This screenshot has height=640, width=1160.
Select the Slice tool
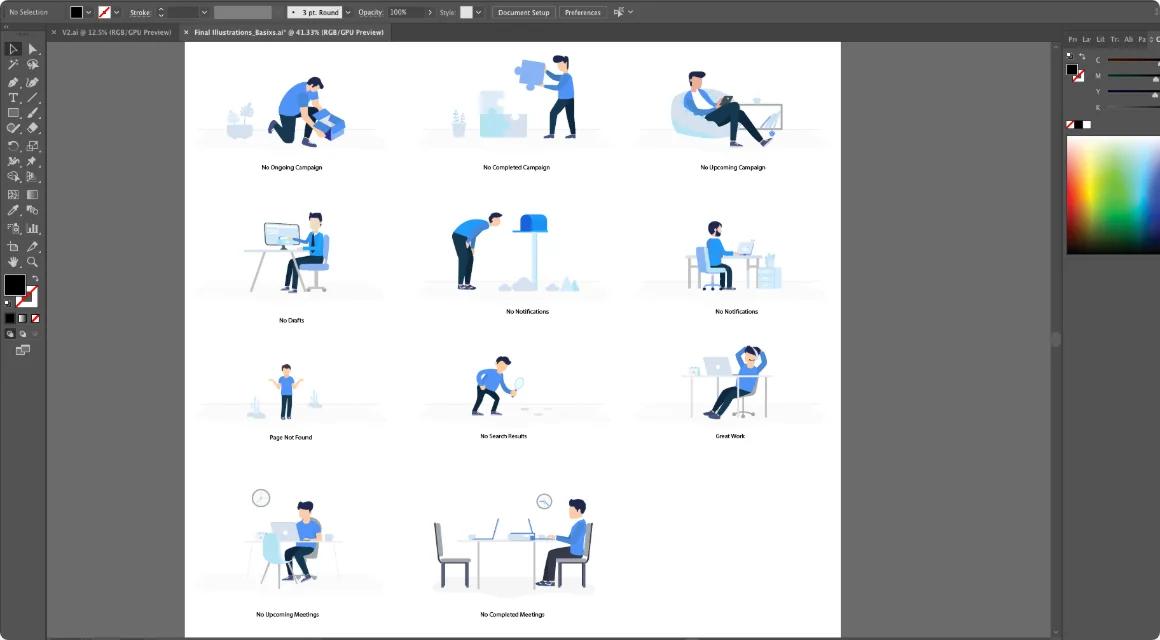[x=33, y=246]
